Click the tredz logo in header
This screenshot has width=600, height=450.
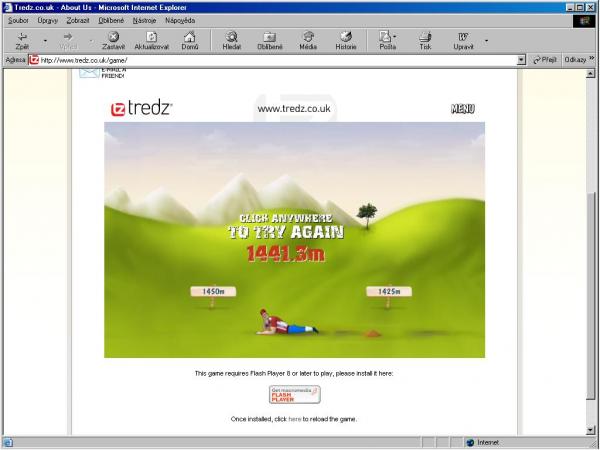click(x=141, y=108)
